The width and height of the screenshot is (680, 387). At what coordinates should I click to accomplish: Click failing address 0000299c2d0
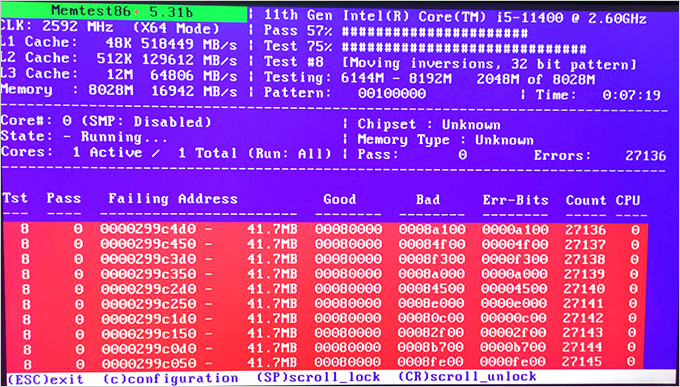click(x=148, y=289)
